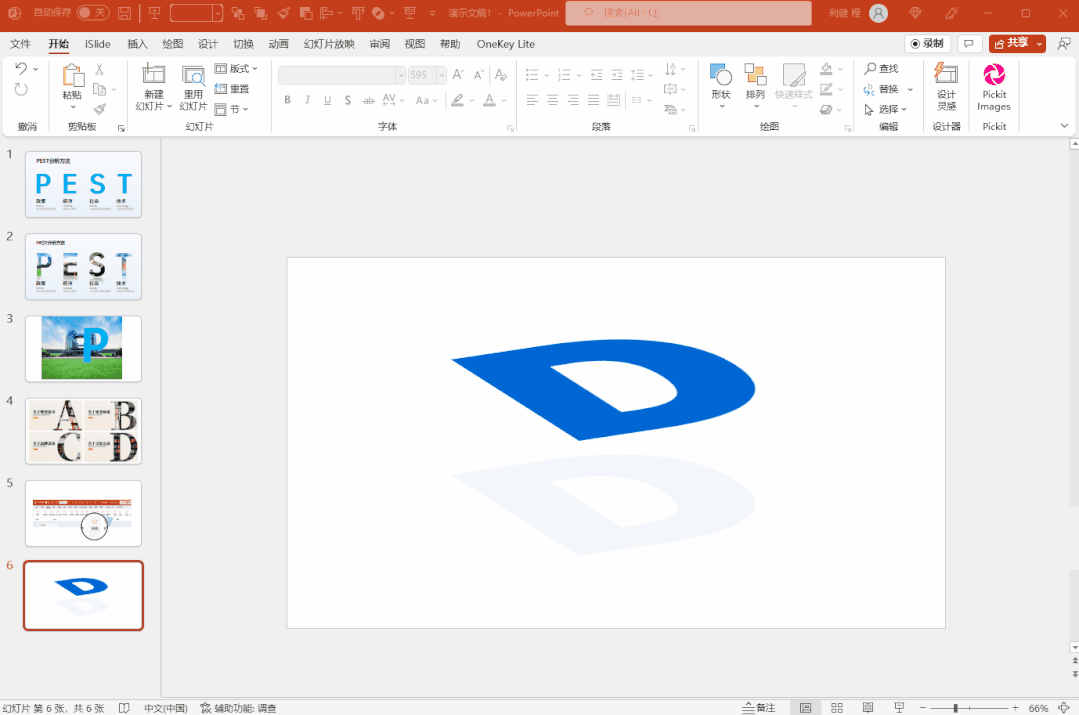Screen dimensions: 1079x715
Task: Select slide 1 PEST thumbnail
Action: [83, 184]
